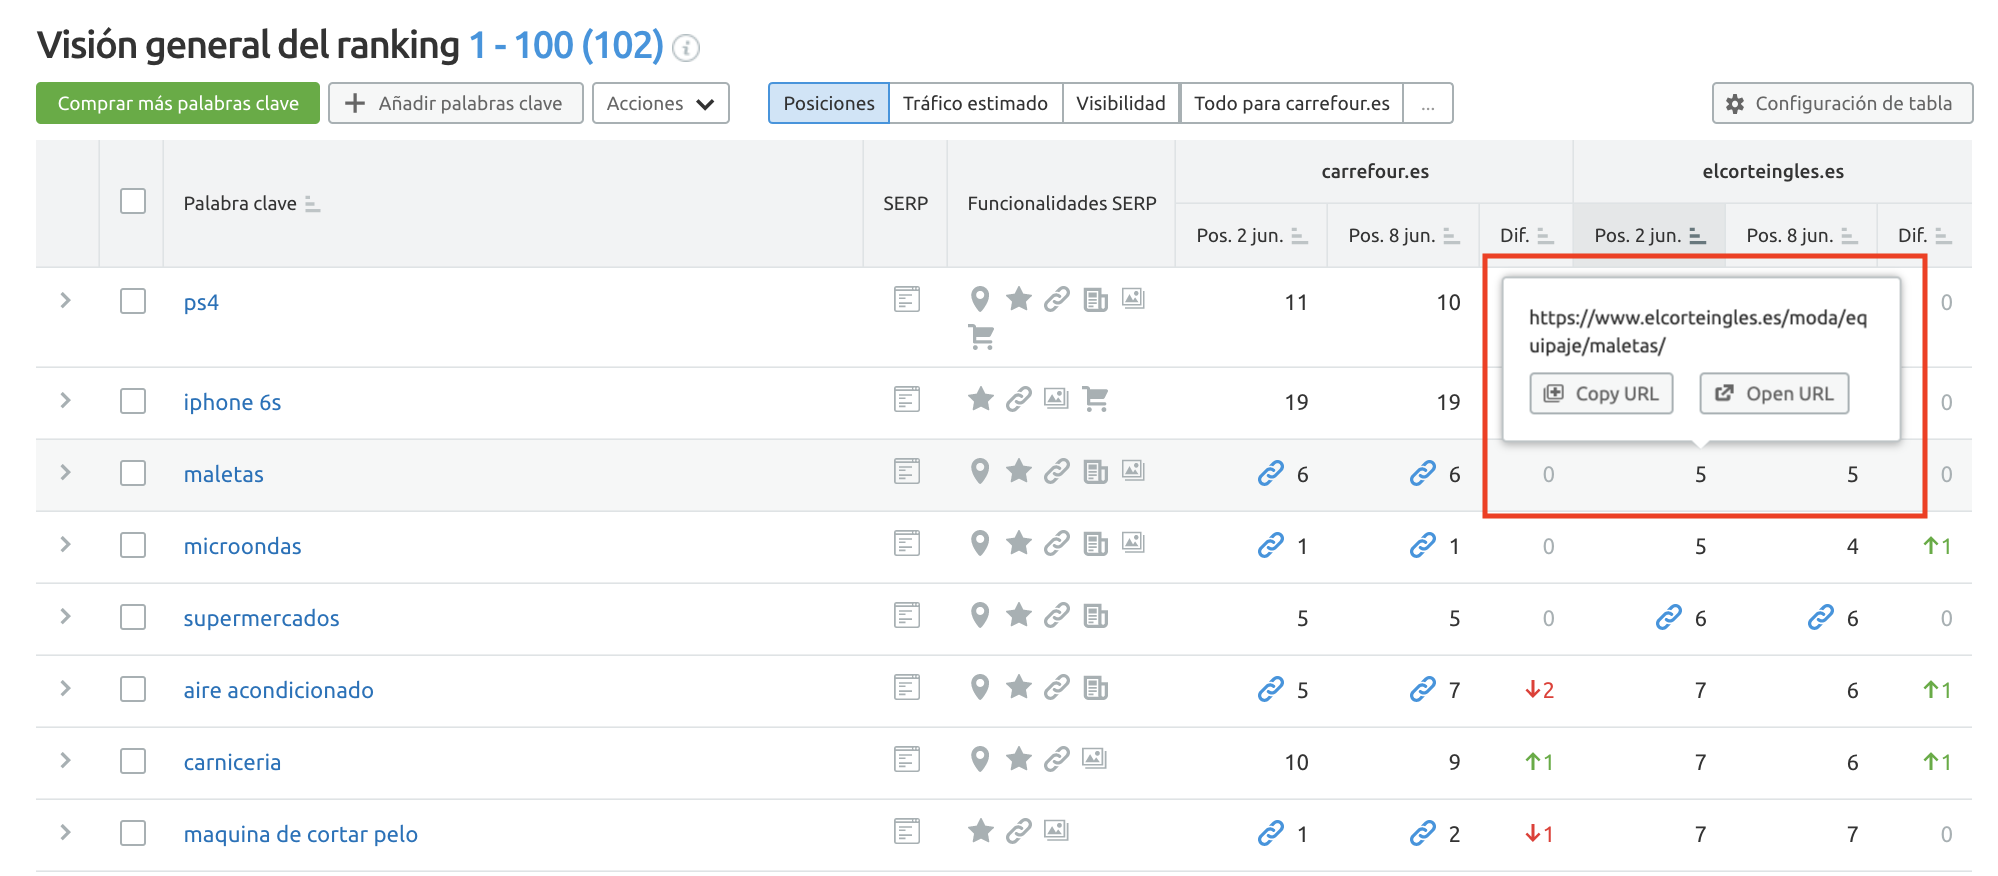Open SERP snapshot icon for maquina de cortar pelo
The image size is (1998, 876).
pyautogui.click(x=907, y=831)
